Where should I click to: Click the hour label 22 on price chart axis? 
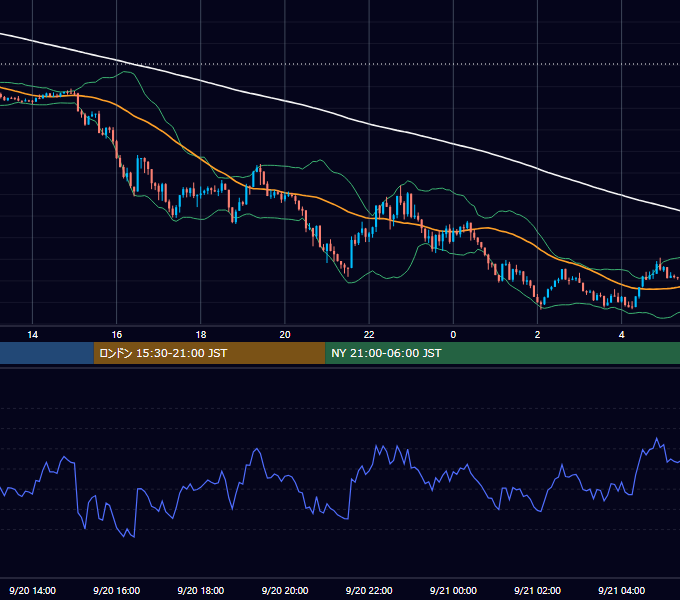coord(369,335)
